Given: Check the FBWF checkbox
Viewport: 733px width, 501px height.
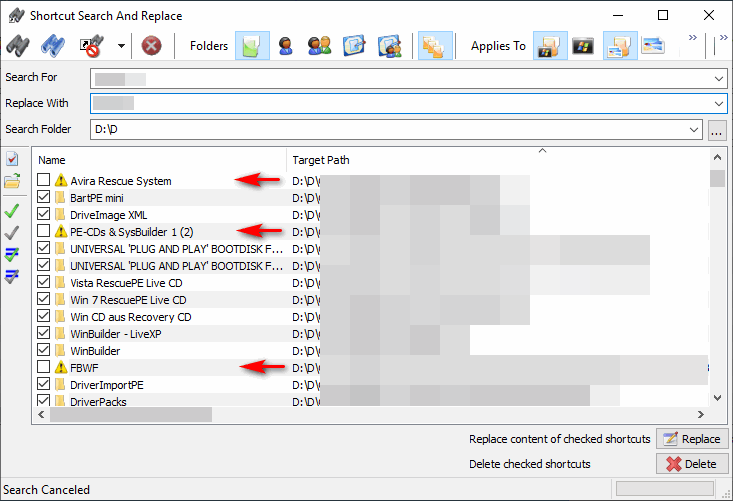Looking at the screenshot, I should tap(43, 366).
